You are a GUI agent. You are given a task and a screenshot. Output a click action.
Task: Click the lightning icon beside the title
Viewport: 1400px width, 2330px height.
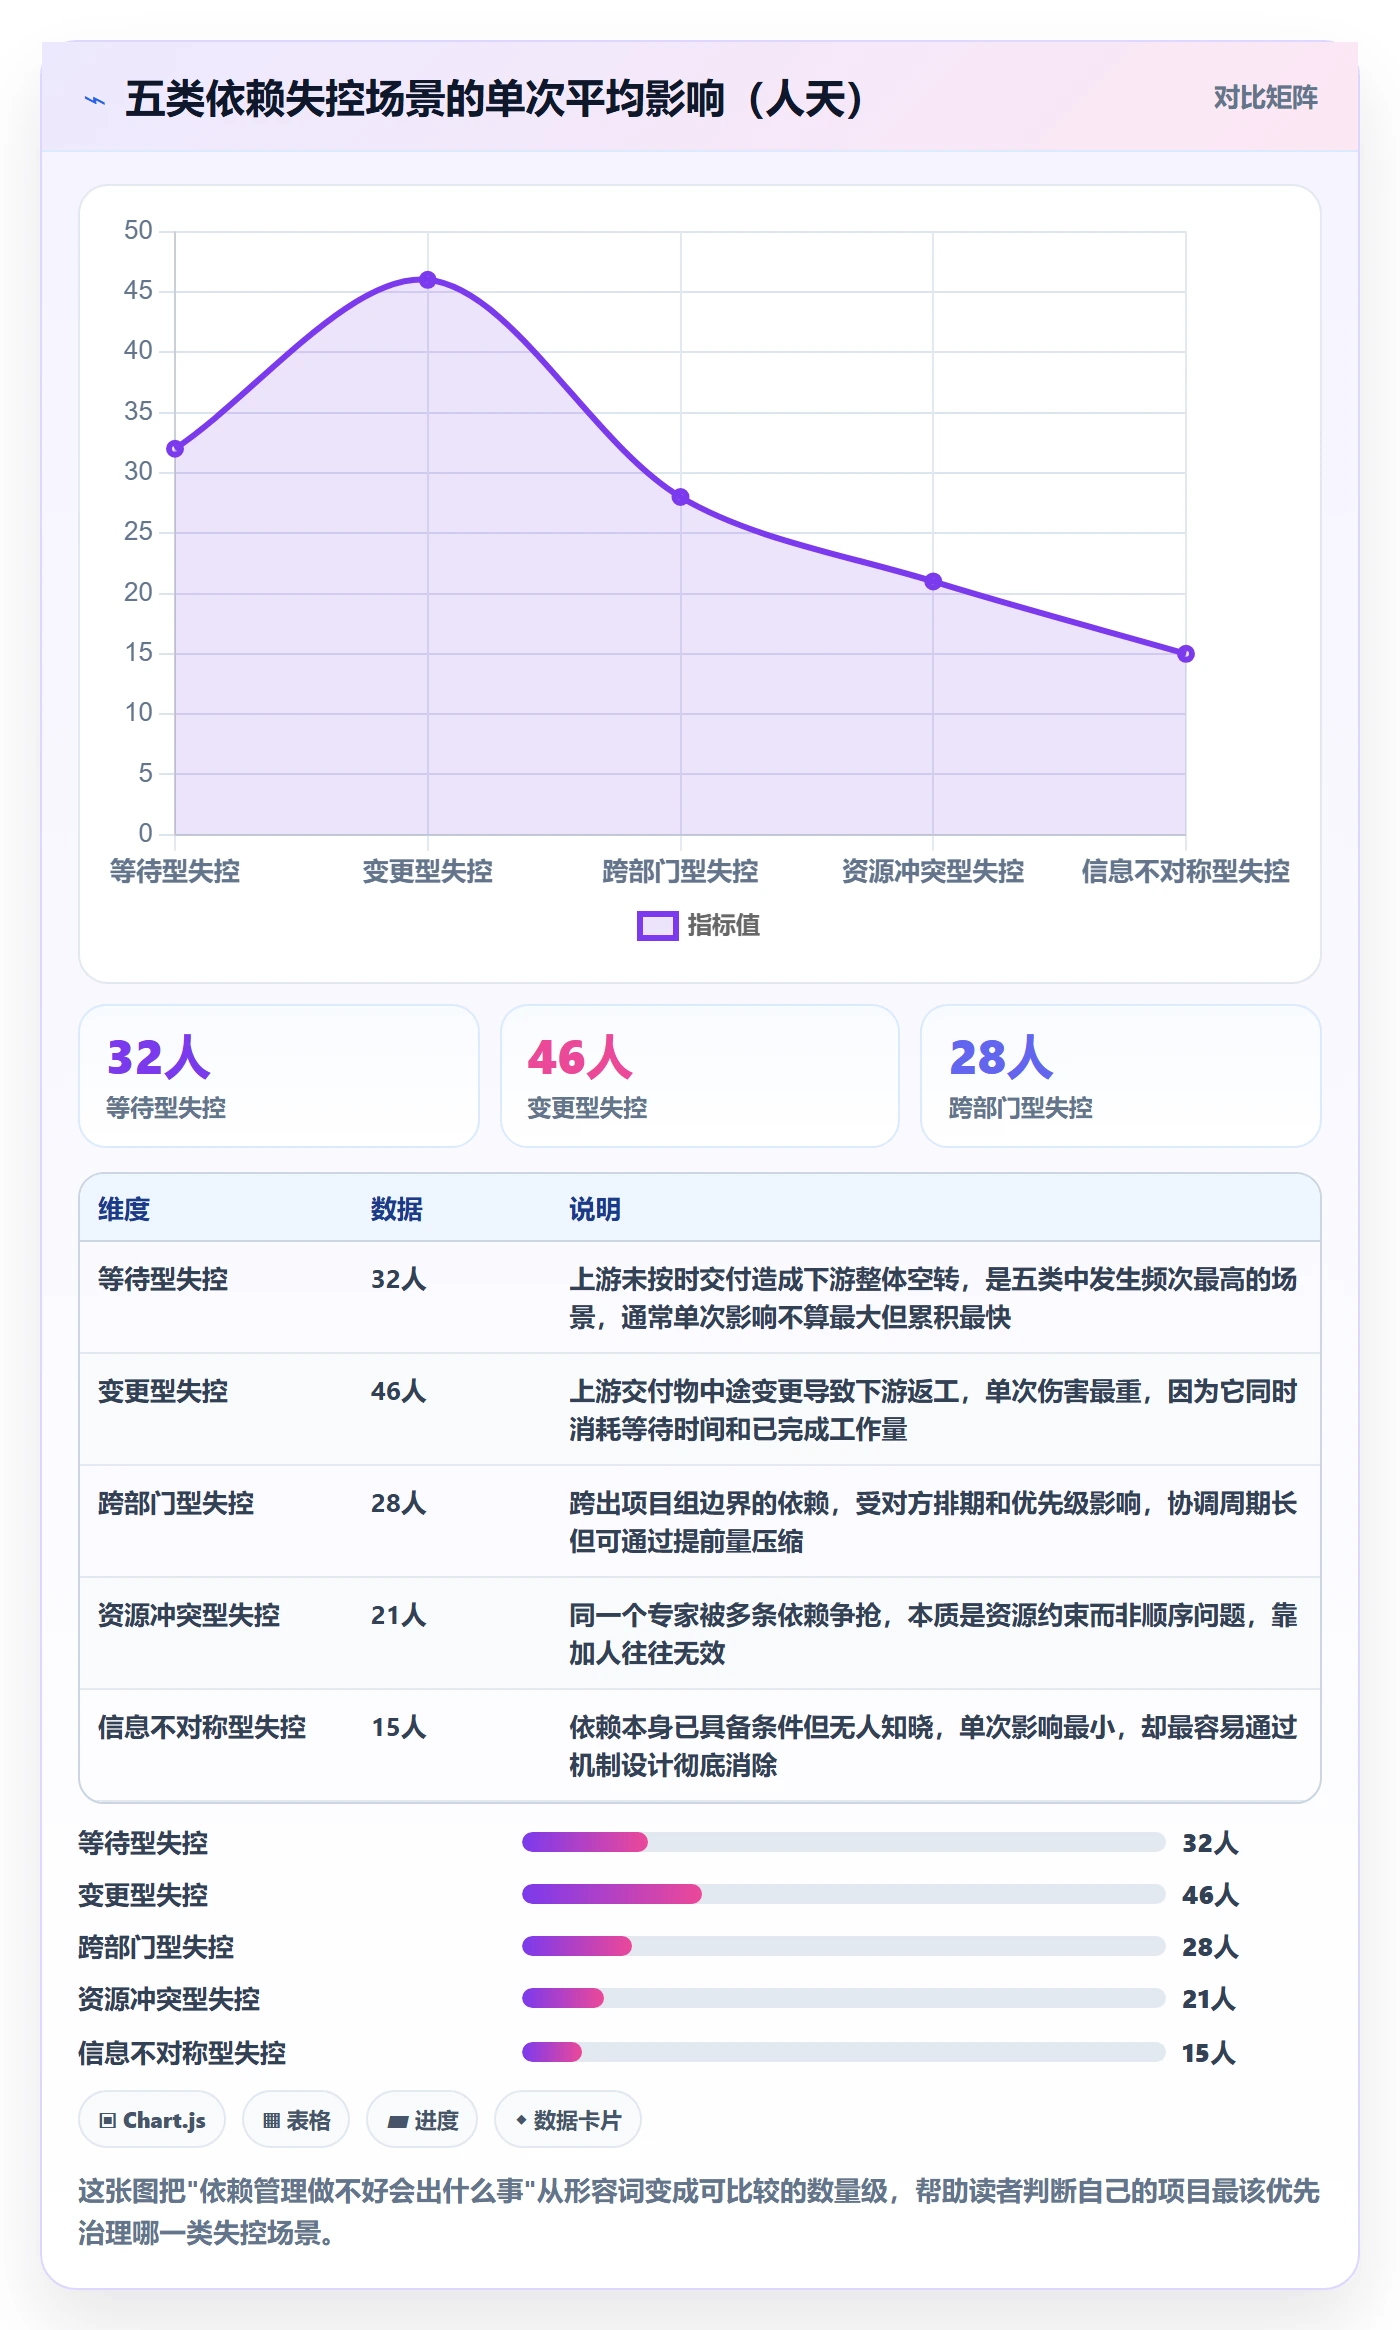[x=95, y=100]
